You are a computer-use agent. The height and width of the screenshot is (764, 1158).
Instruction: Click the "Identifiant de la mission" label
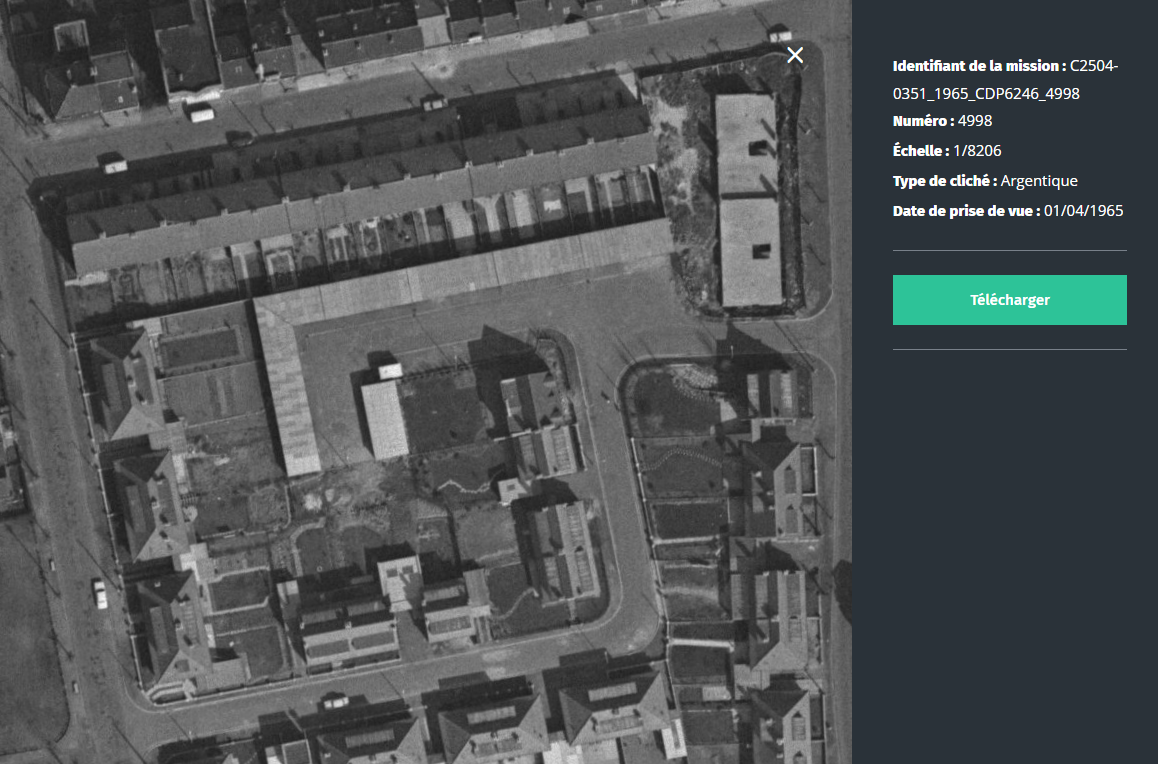point(978,66)
